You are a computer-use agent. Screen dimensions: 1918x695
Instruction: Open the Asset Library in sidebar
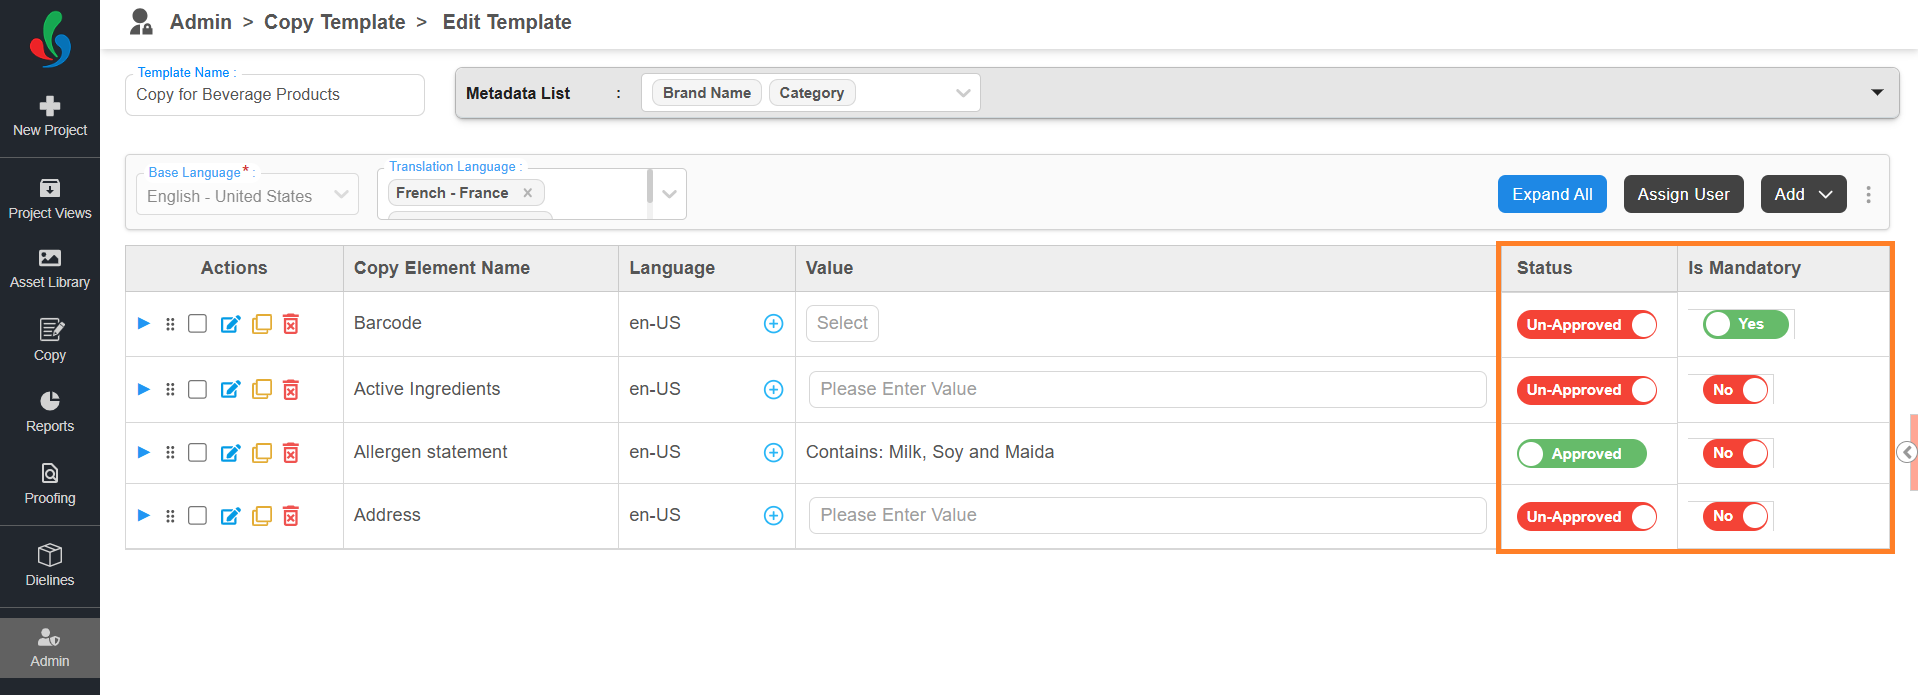50,269
